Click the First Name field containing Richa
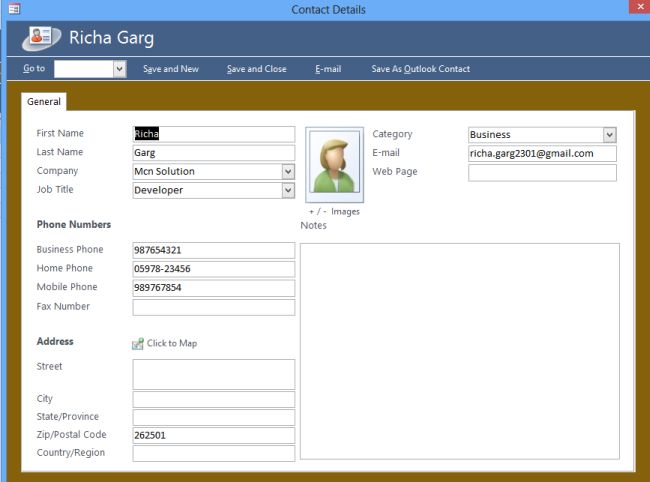 tap(214, 134)
